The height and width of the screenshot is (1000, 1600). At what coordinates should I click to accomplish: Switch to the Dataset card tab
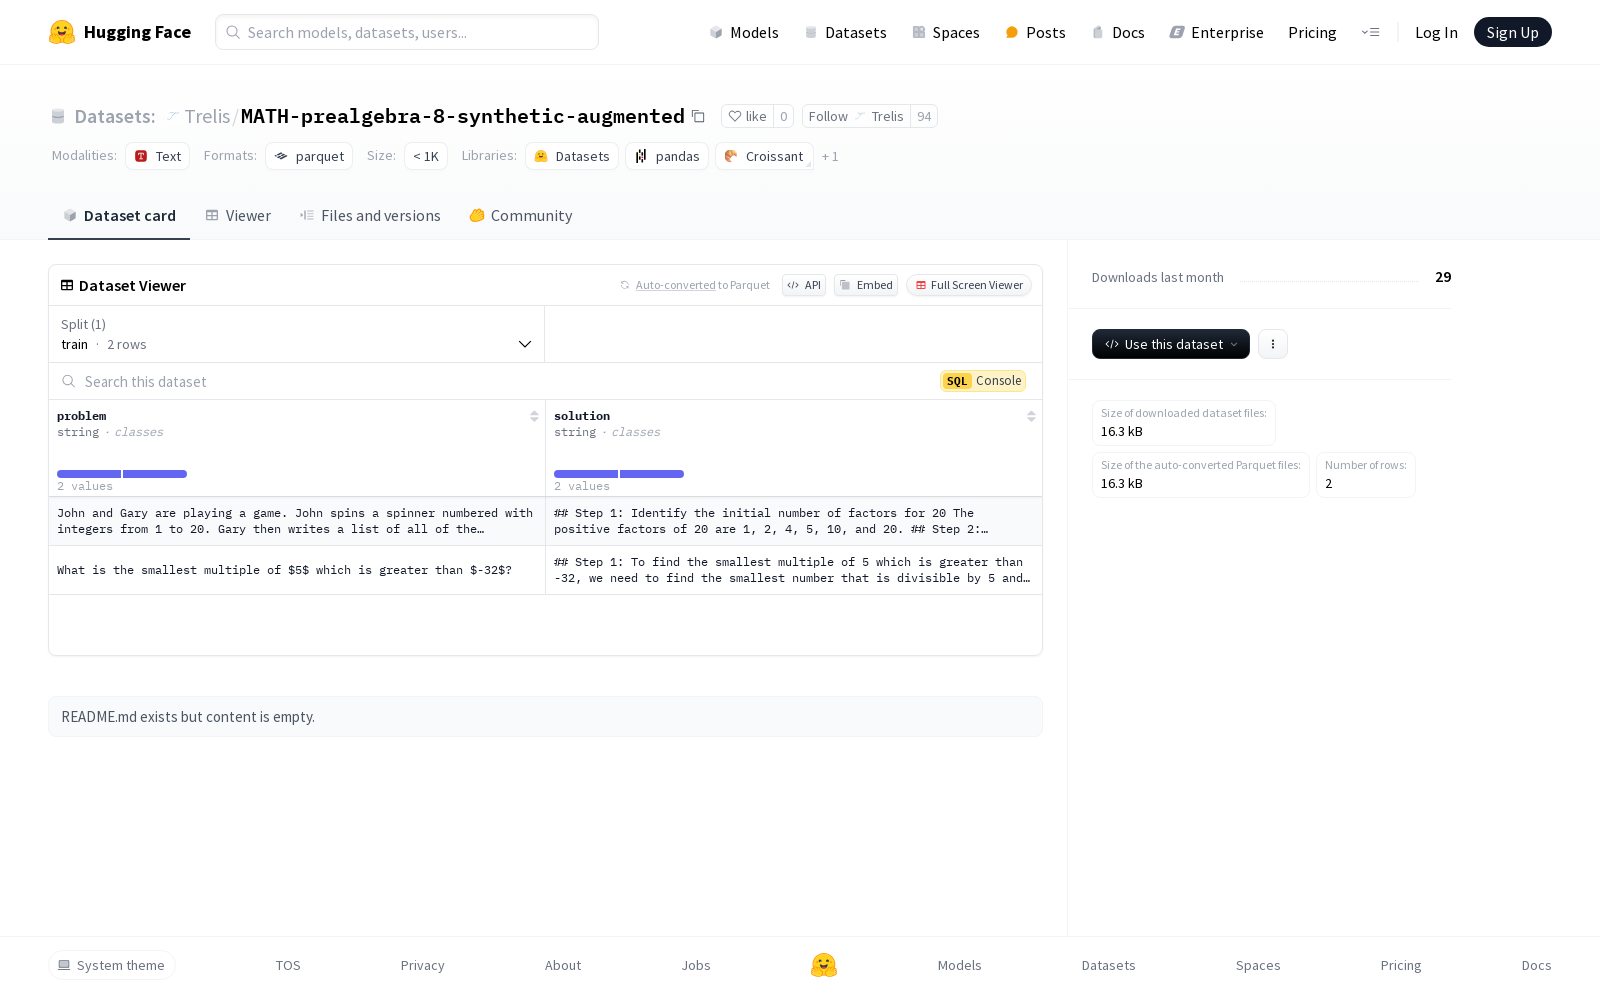(119, 215)
